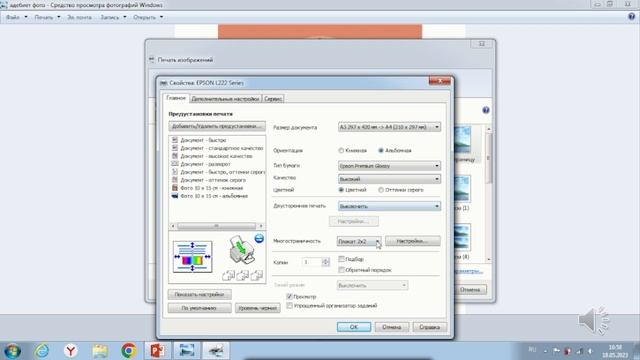Image resolution: width=640 pixels, height=360 pixels.
Task: Click right arrow of presets list scrollbar
Action: point(261,226)
